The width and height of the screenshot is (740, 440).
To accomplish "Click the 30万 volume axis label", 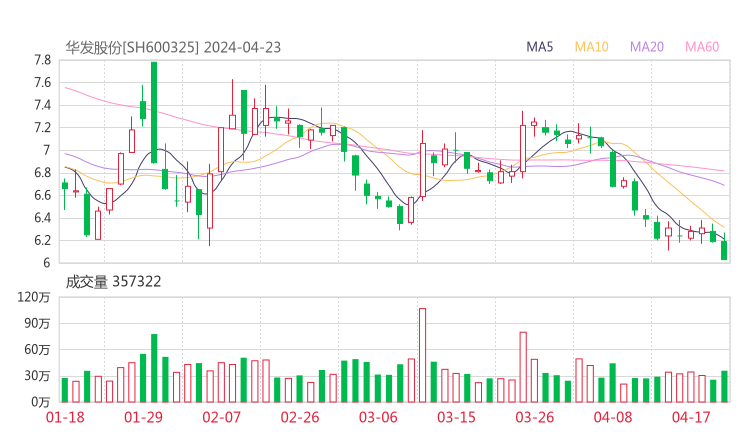I will pos(37,376).
